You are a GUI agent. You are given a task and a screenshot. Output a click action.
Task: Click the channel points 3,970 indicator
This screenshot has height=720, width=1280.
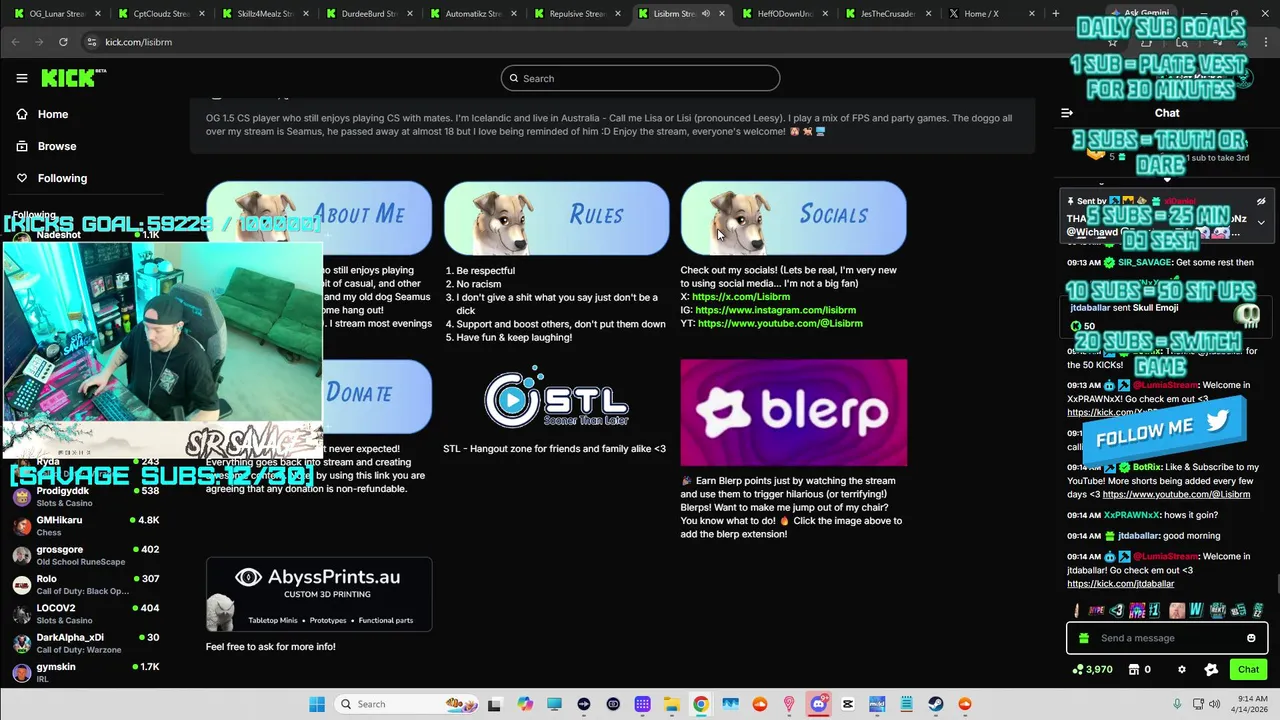pos(1092,670)
